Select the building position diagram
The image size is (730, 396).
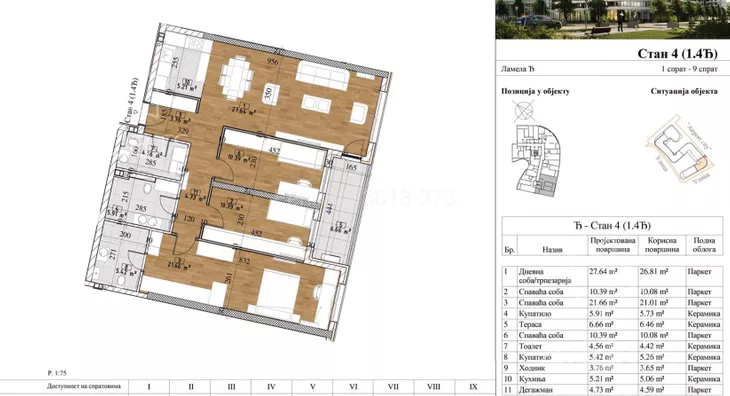tap(535, 160)
